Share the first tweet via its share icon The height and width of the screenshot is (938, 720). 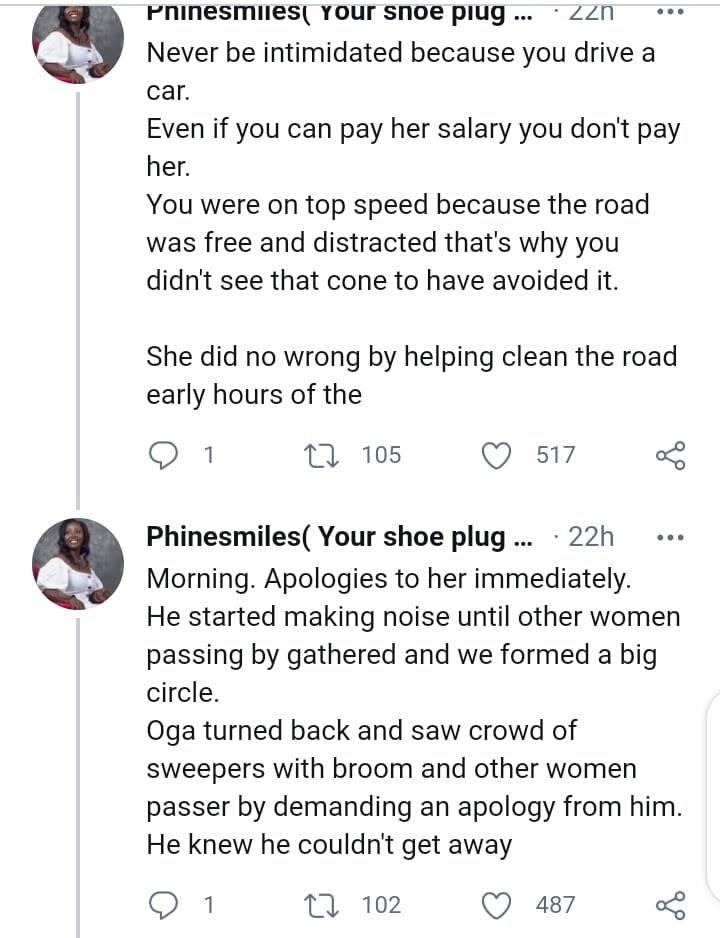(671, 455)
